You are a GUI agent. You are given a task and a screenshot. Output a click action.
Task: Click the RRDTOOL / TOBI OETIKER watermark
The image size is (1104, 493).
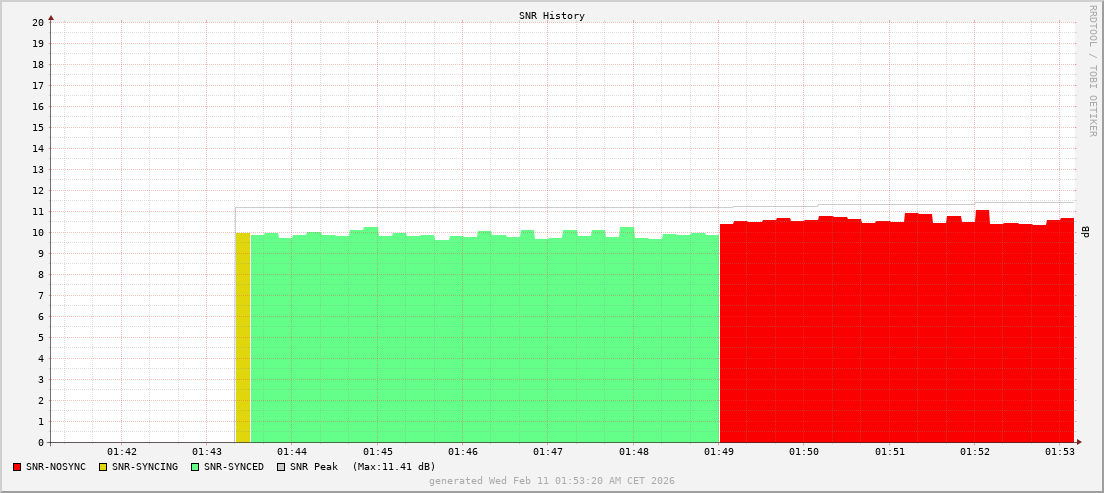tap(1092, 70)
